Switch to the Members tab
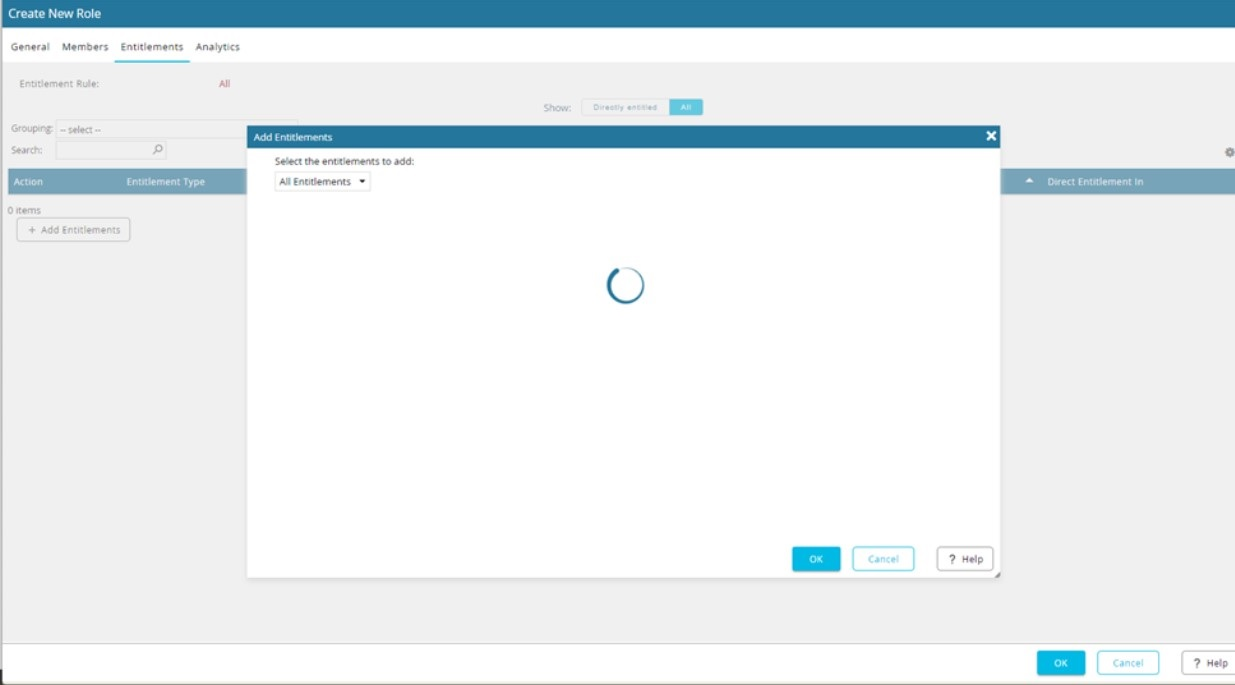 pos(85,47)
